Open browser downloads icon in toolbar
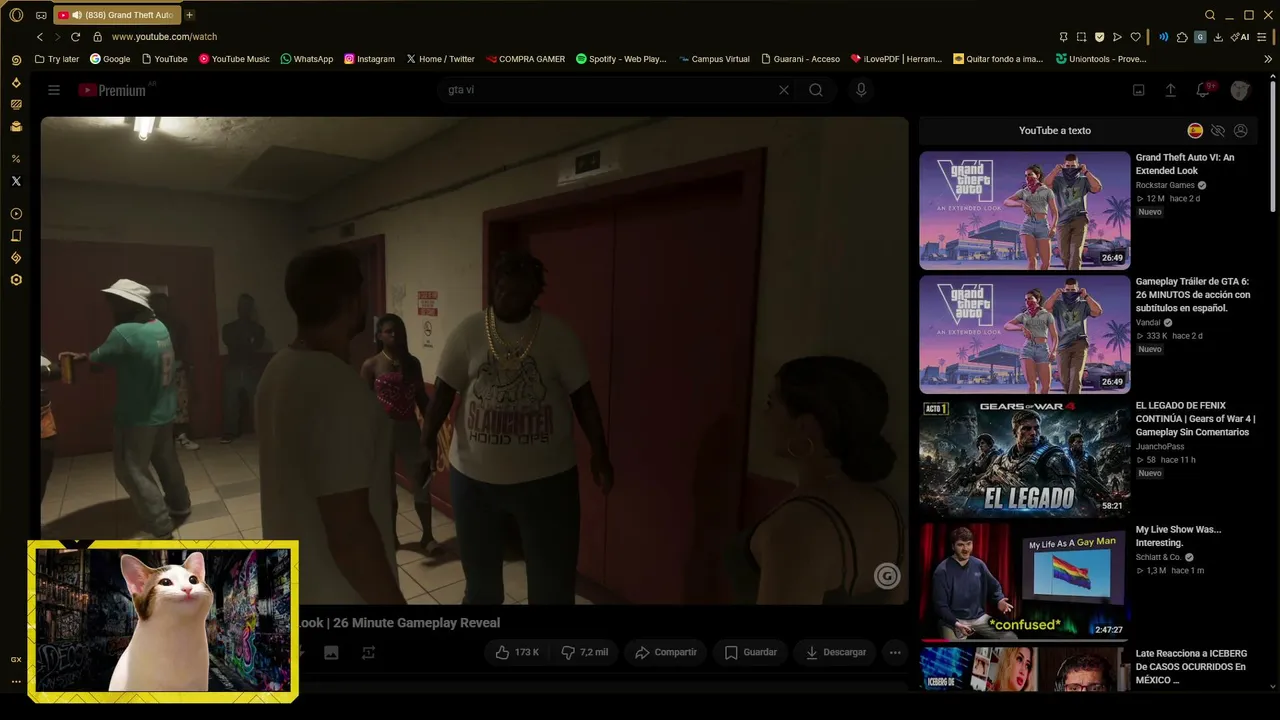 click(1218, 37)
